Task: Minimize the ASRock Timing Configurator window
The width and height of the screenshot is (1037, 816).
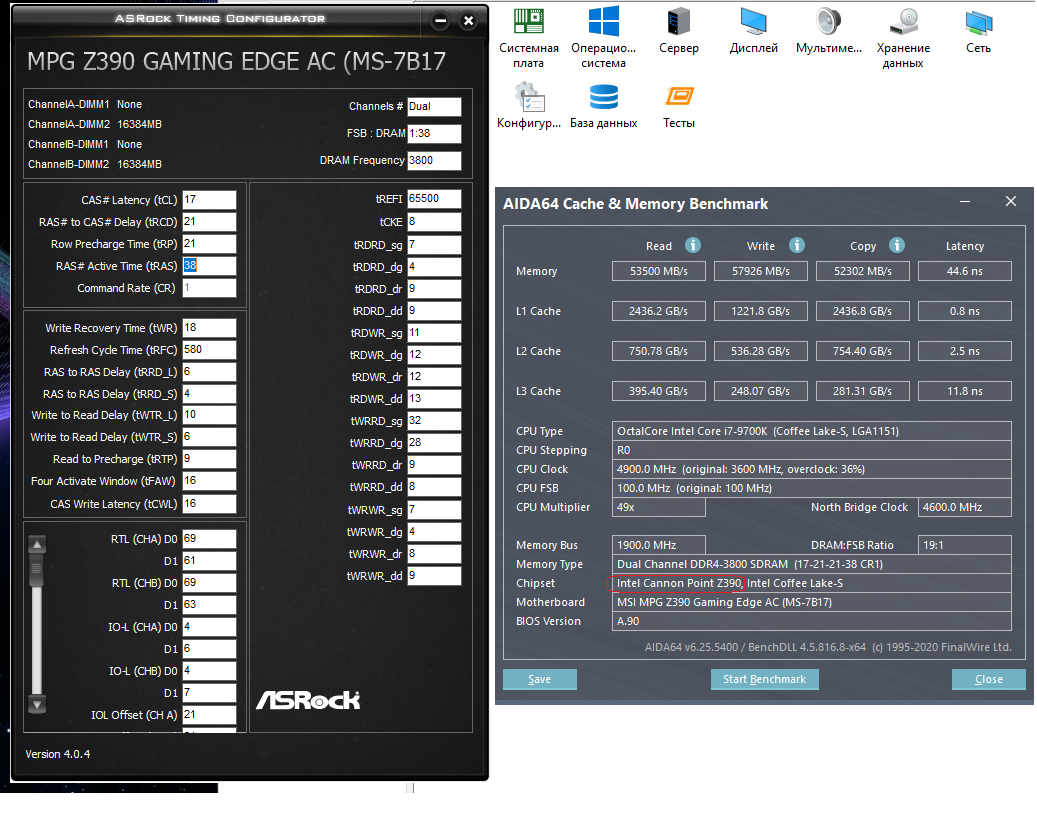Action: click(440, 21)
